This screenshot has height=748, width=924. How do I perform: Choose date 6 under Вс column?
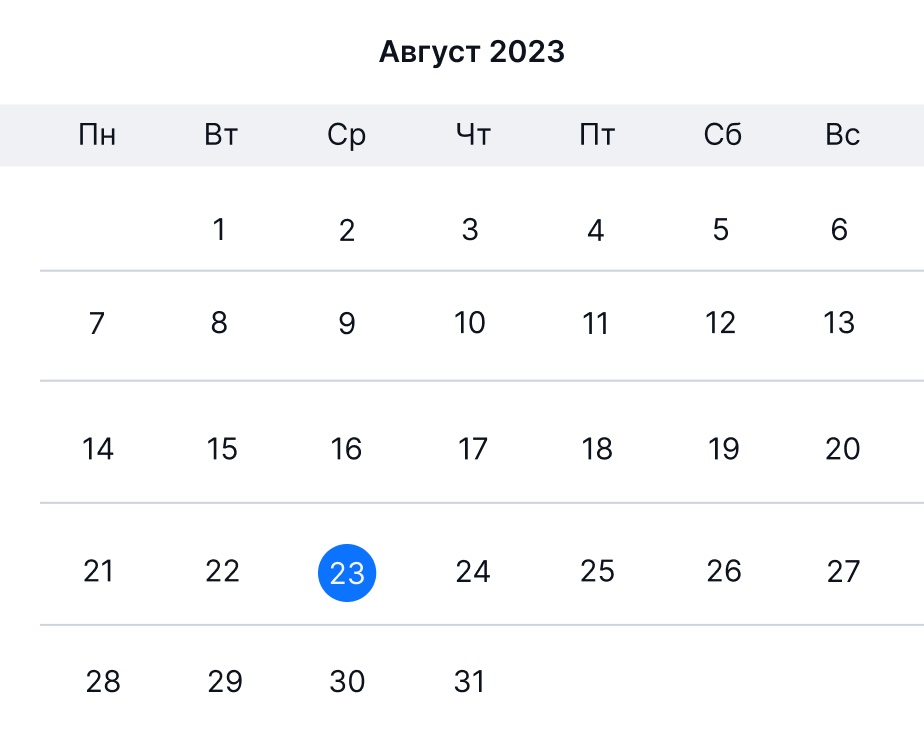pyautogui.click(x=839, y=229)
